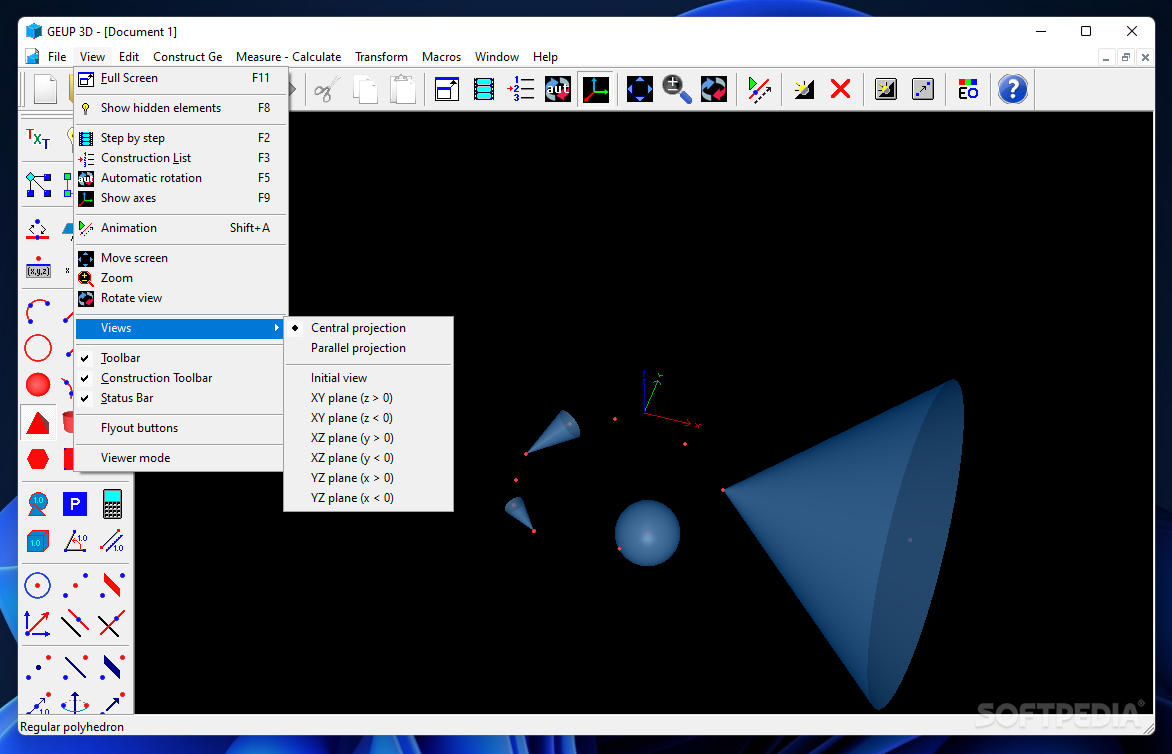Choose Construction List menu item
The image size is (1172, 754).
point(179,158)
